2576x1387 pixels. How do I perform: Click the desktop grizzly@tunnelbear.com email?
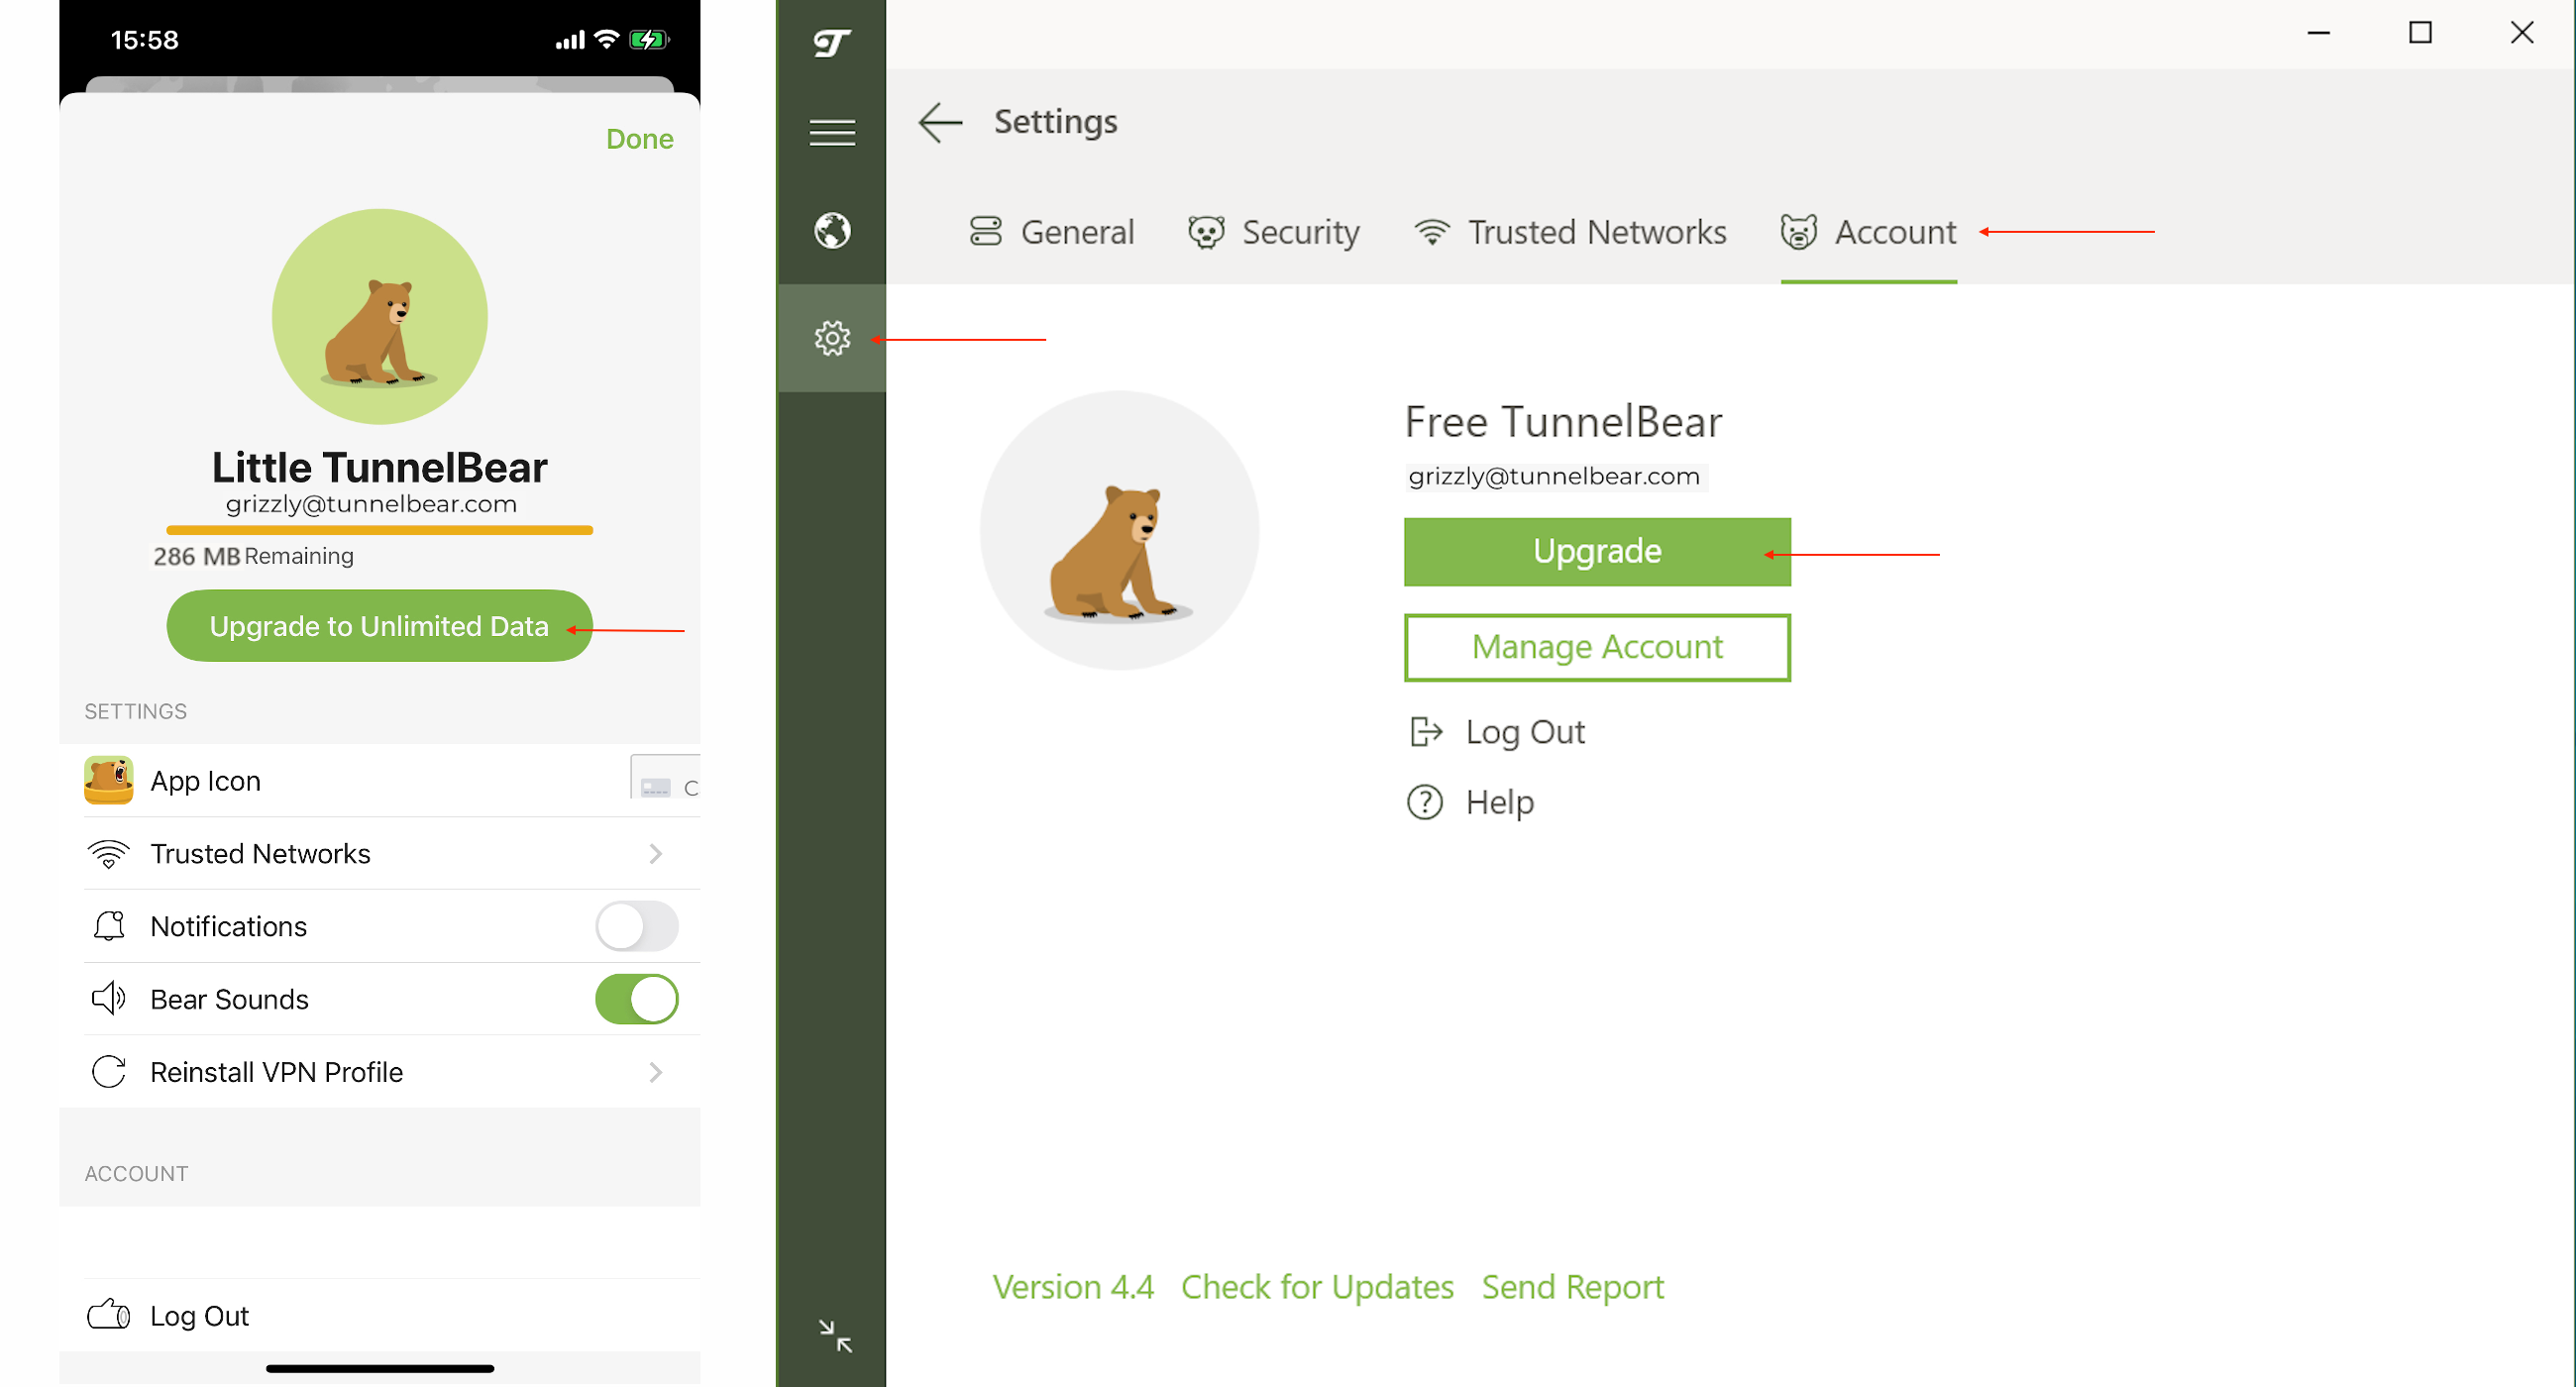click(1554, 477)
